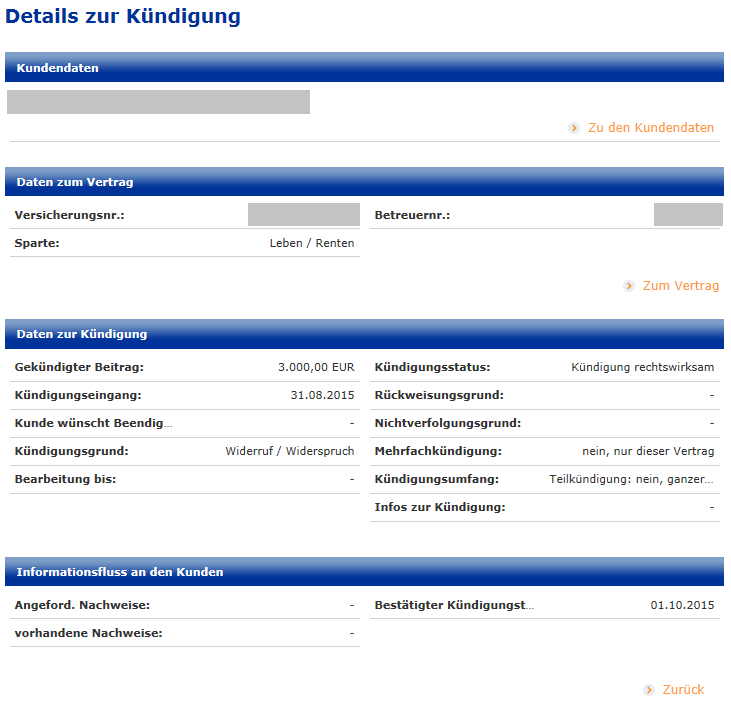
Task: Select the Kündigungseingang date 31.08.2015
Action: point(322,395)
